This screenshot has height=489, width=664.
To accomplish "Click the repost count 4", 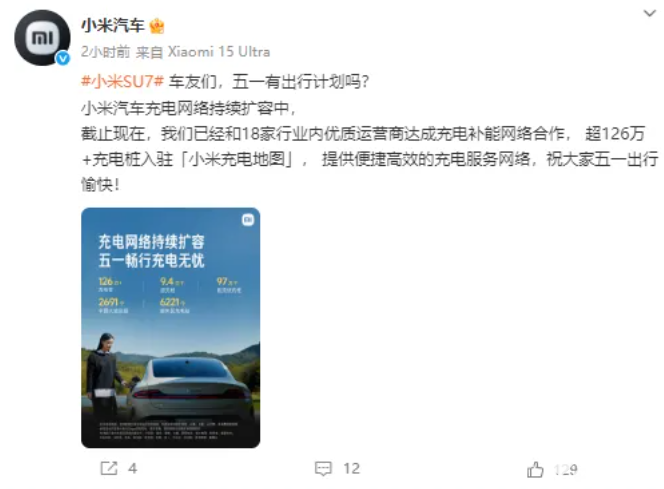I will coord(133,468).
